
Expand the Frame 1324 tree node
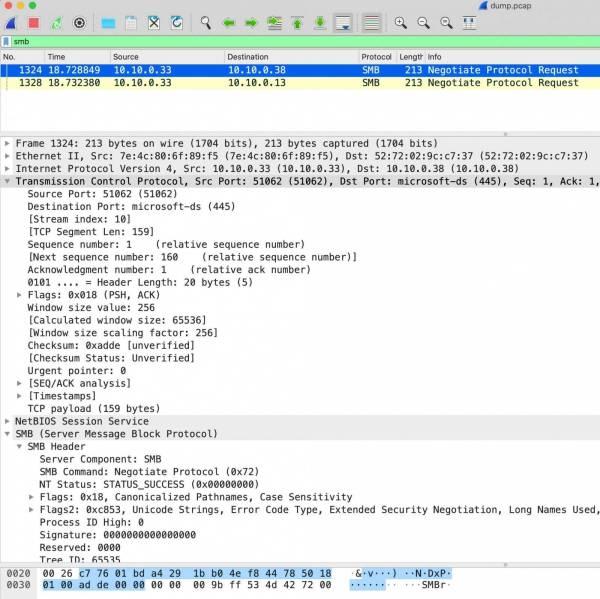point(8,144)
